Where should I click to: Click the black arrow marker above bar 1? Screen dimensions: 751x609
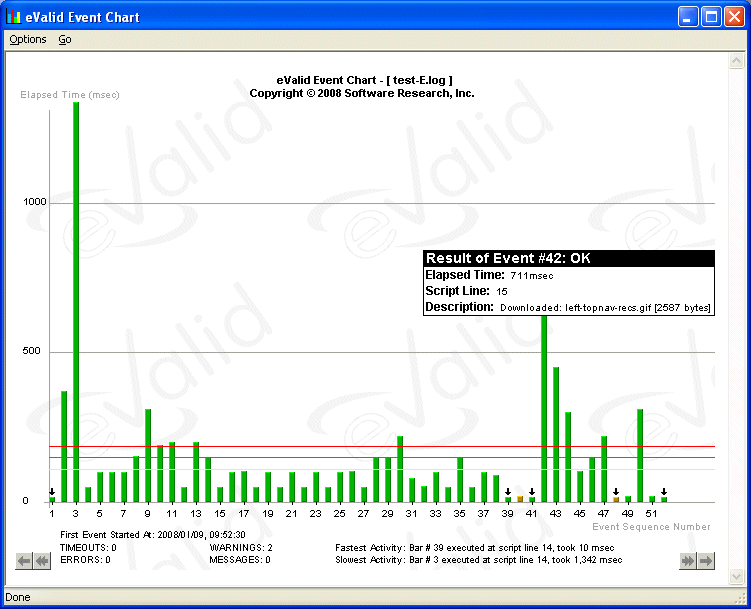[52, 492]
